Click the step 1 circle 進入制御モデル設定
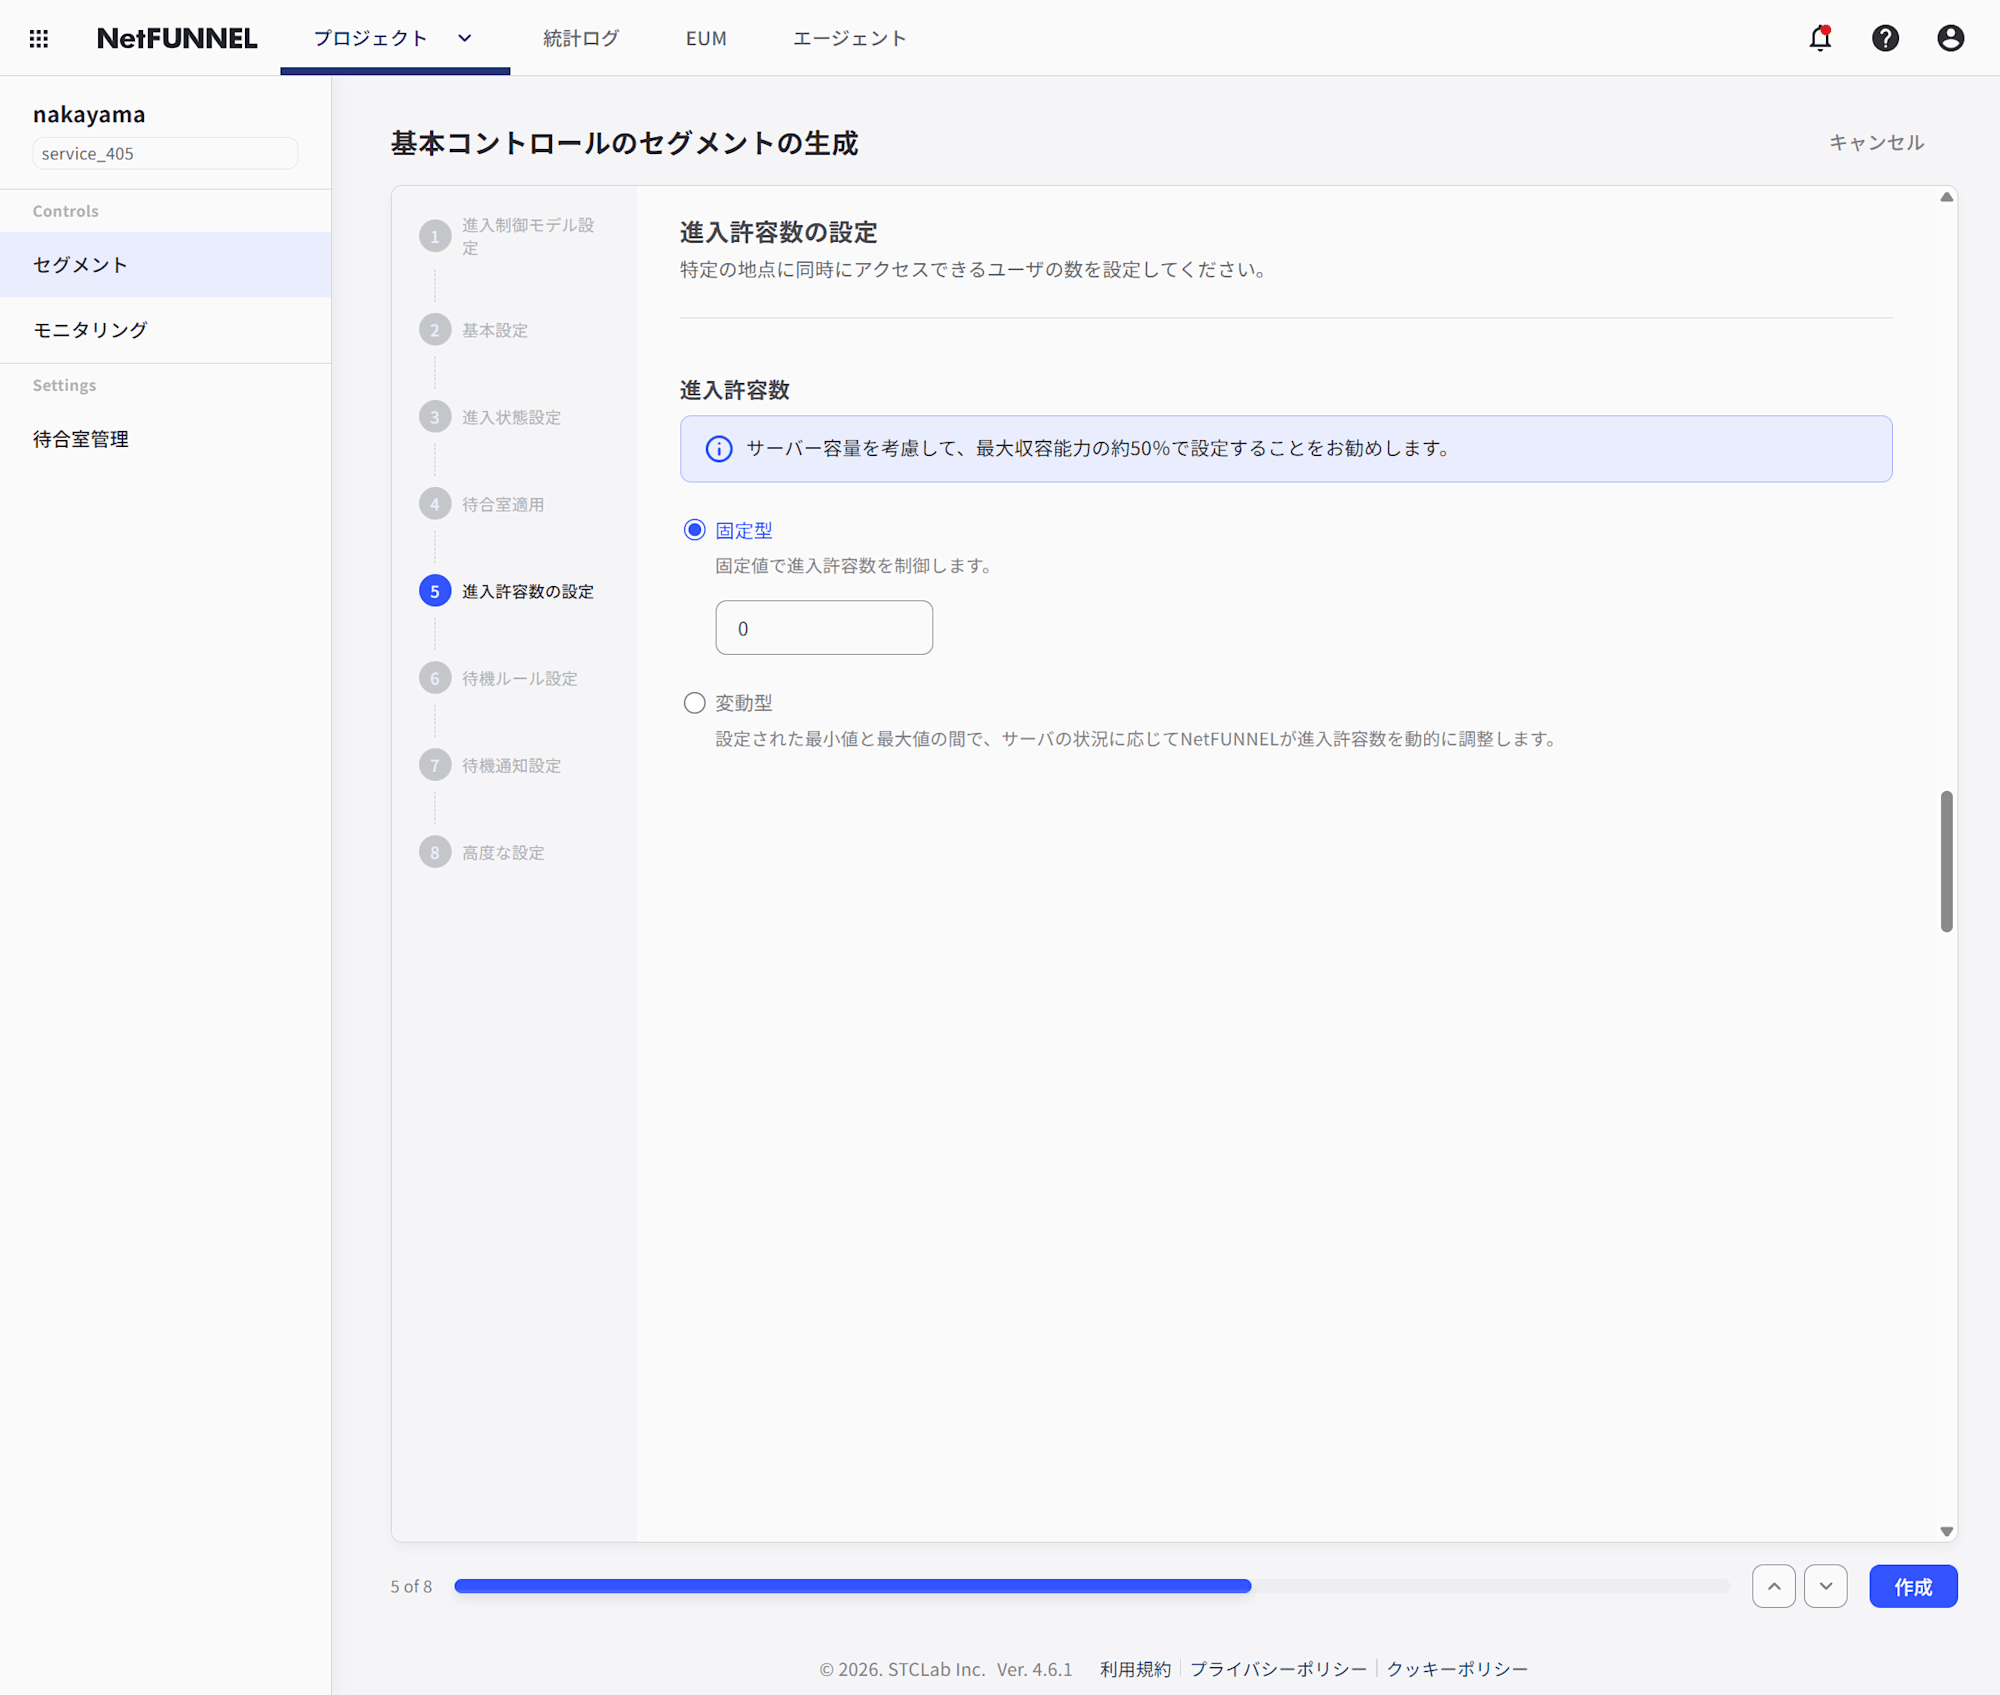The height and width of the screenshot is (1695, 2000). (x=435, y=237)
